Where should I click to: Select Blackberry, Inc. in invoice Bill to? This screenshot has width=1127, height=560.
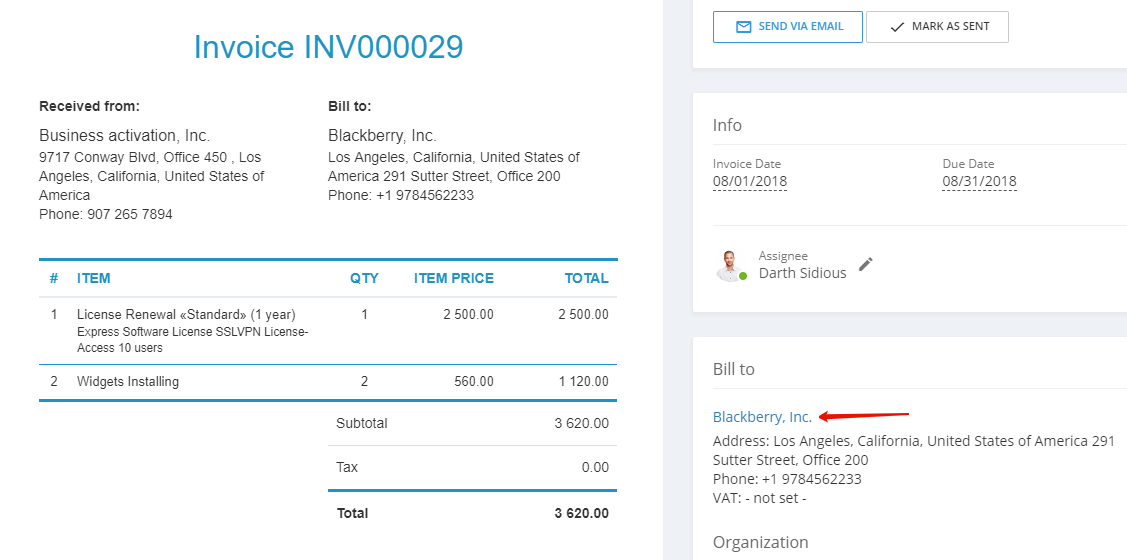(x=382, y=135)
